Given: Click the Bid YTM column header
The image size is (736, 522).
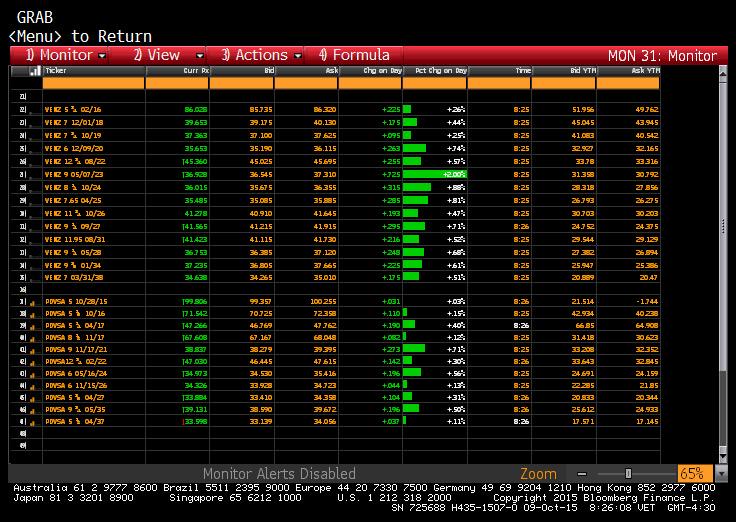Looking at the screenshot, I should (564, 71).
